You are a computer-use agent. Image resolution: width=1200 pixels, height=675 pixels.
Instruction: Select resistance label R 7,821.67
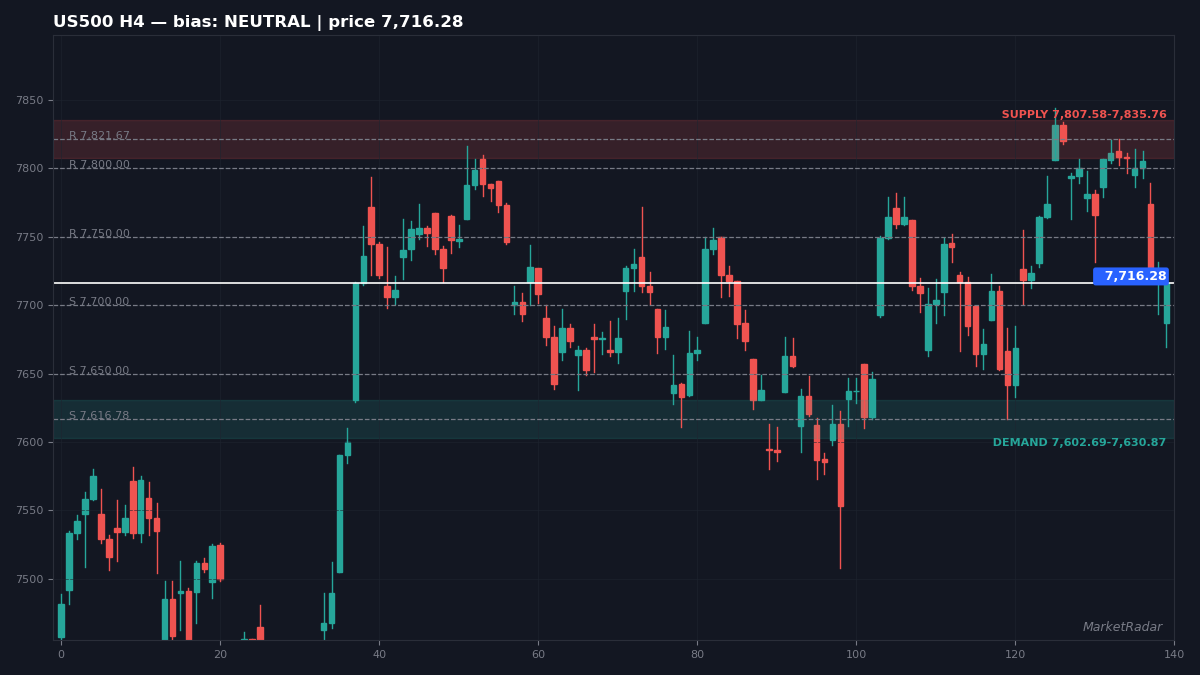(x=99, y=136)
